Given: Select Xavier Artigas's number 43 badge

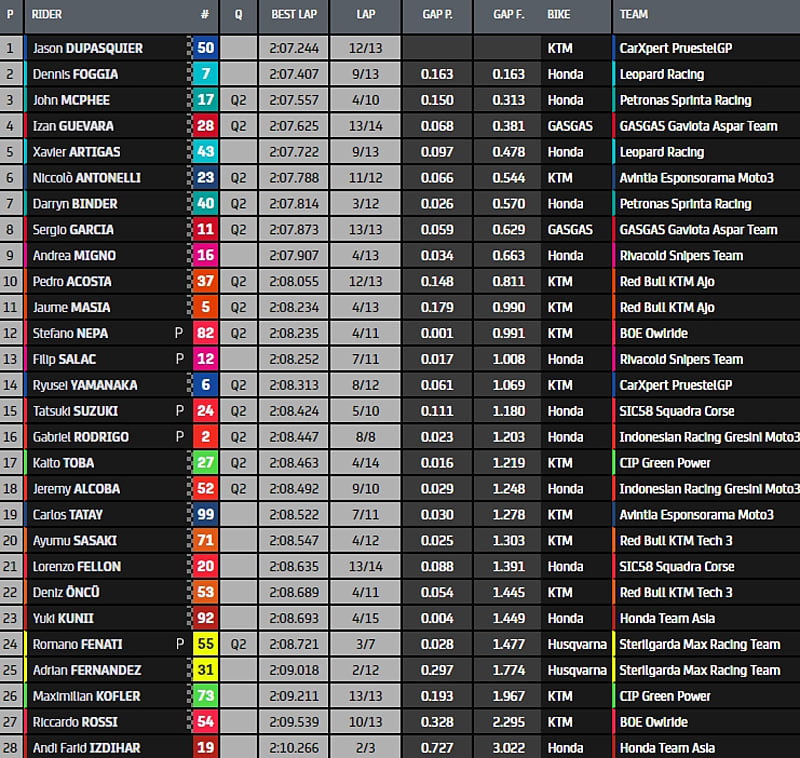Looking at the screenshot, I should tap(204, 152).
